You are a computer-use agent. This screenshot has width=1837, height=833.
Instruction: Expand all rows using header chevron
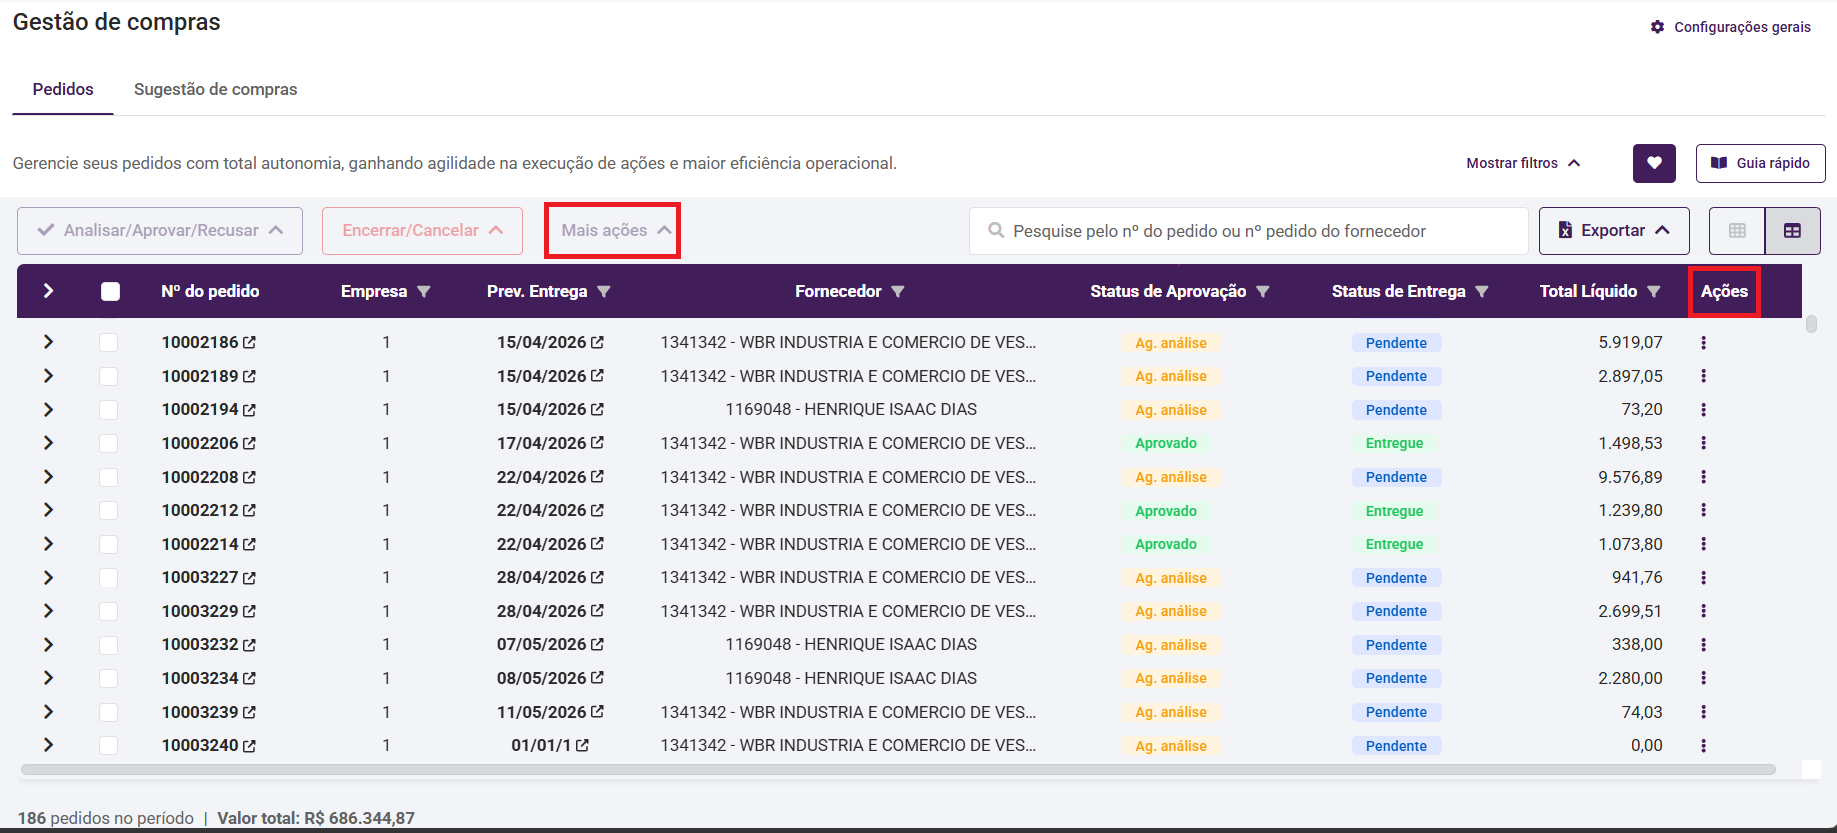(x=48, y=291)
